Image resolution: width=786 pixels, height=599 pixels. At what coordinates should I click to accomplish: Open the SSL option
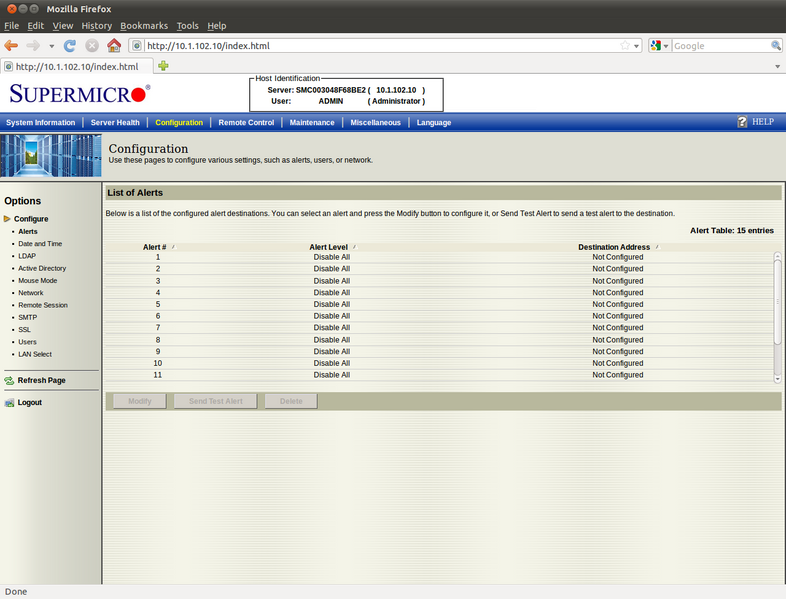point(25,329)
